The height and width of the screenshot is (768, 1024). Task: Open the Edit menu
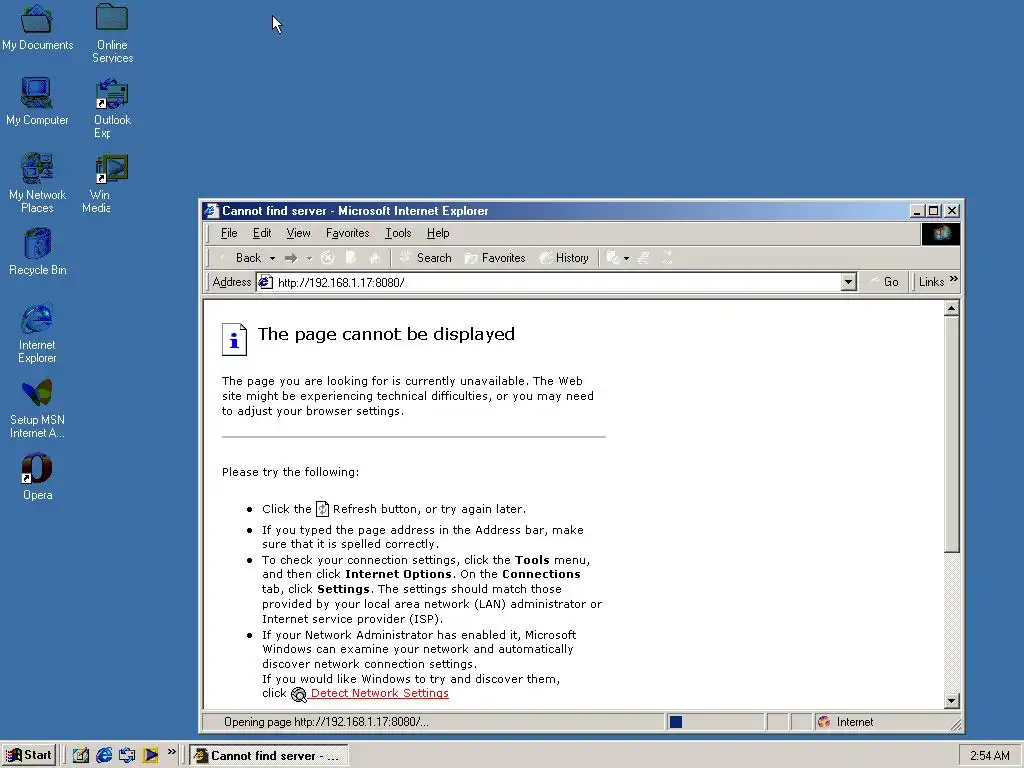click(x=262, y=233)
